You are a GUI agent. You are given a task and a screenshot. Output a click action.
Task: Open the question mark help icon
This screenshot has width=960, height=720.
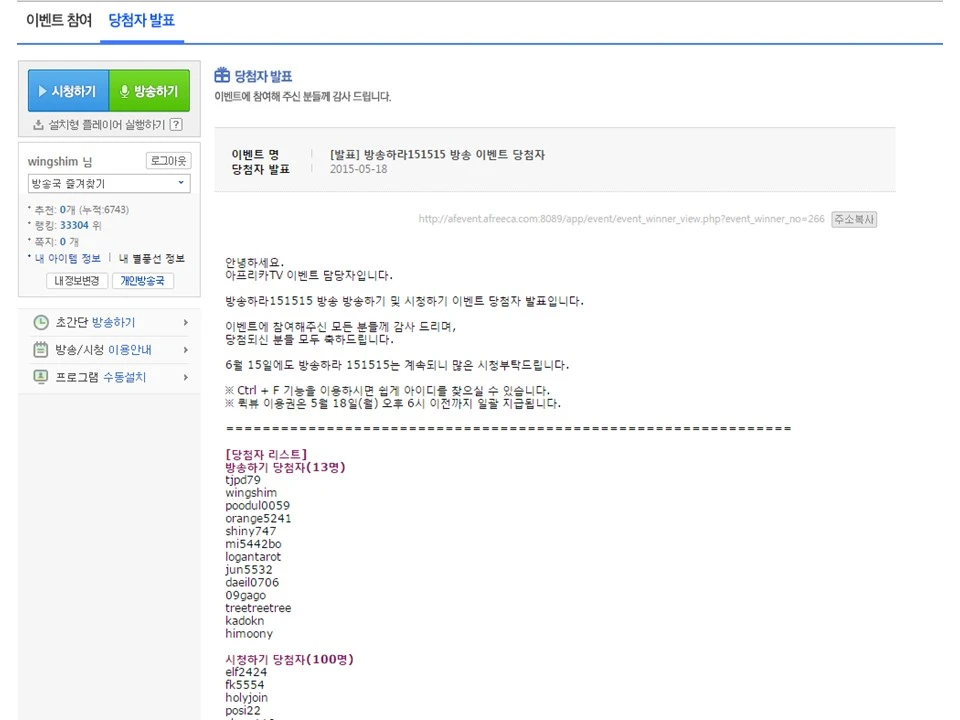click(178, 124)
